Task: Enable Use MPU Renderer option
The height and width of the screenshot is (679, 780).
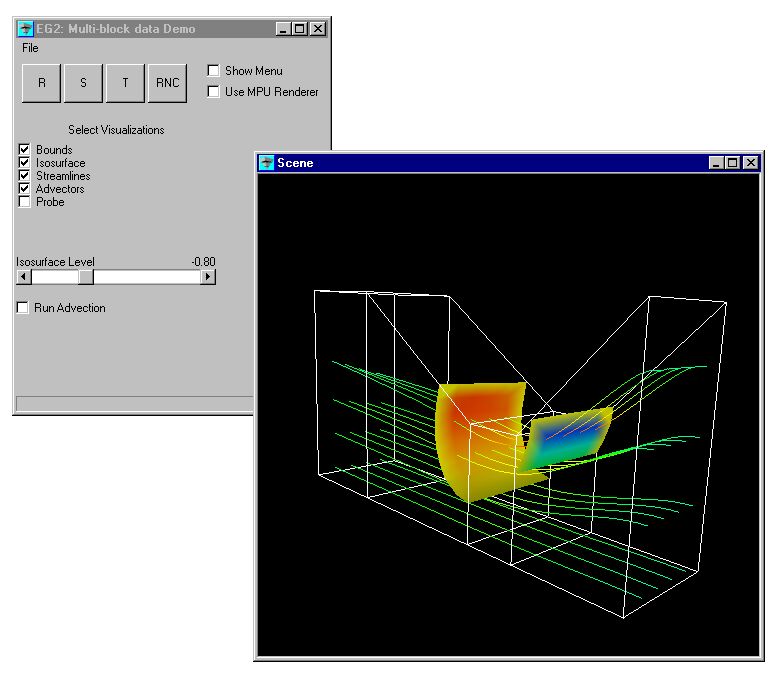Action: [x=214, y=92]
